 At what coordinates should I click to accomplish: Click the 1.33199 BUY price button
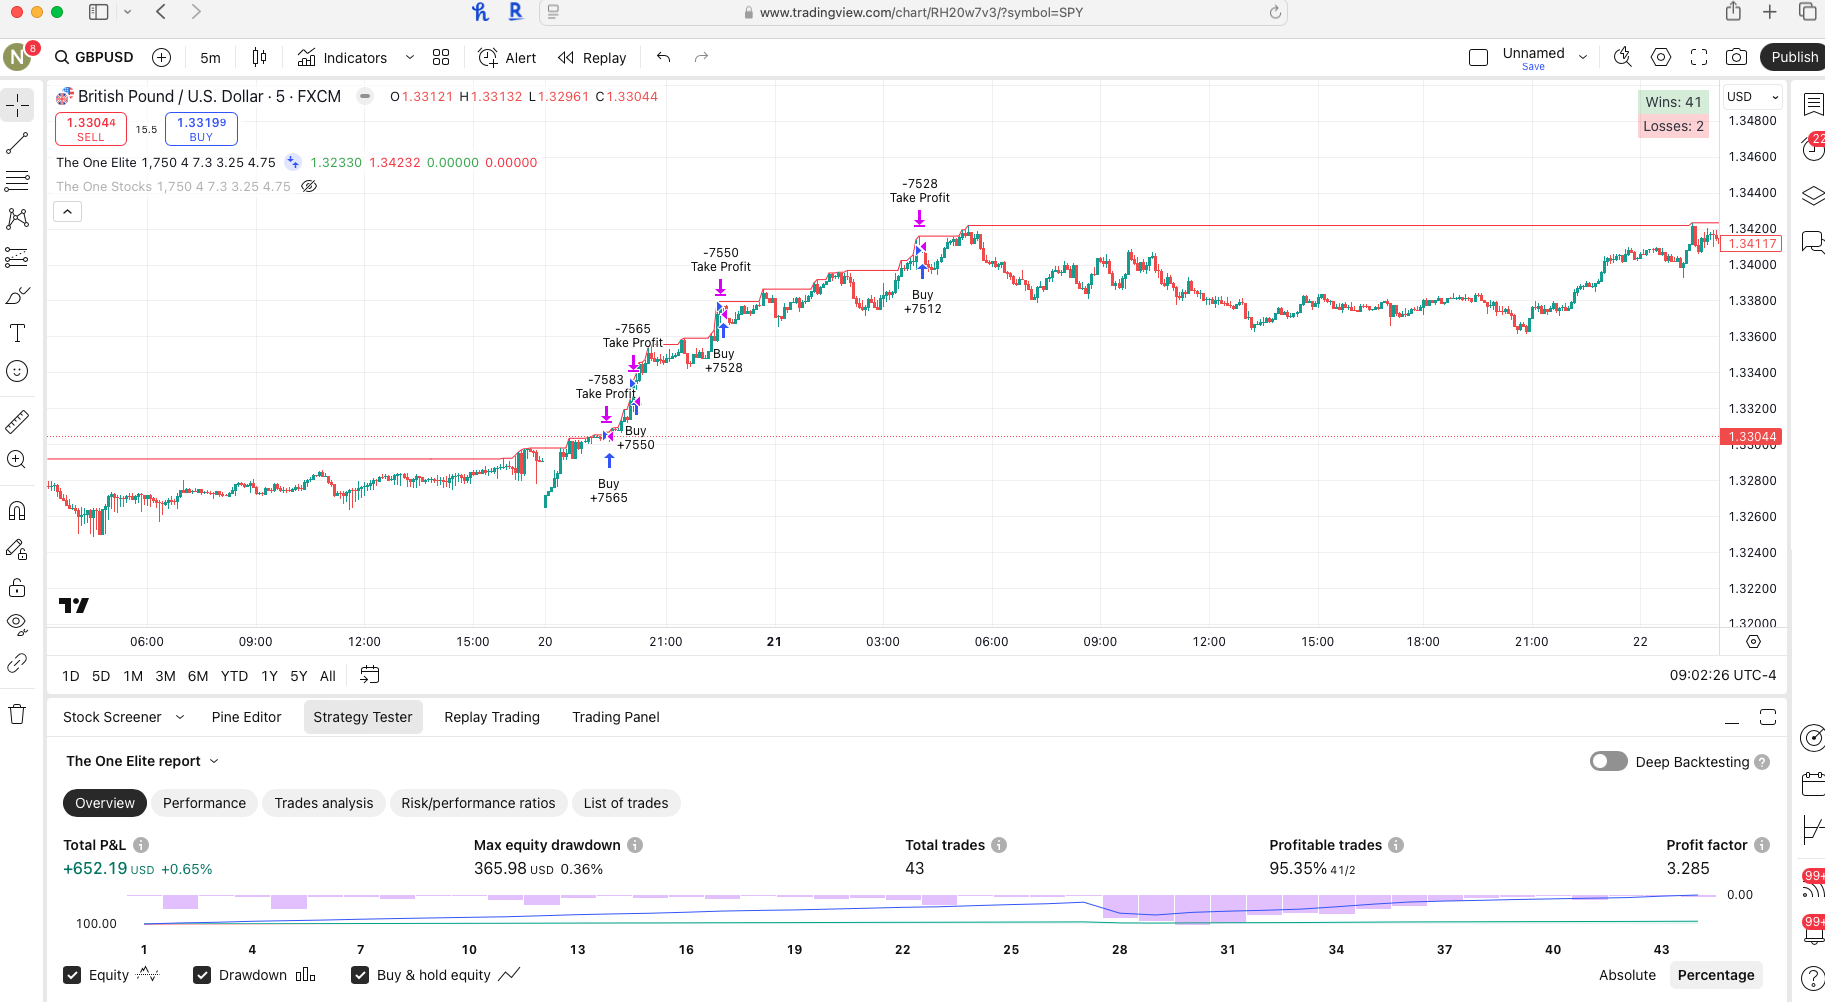pyautogui.click(x=201, y=129)
